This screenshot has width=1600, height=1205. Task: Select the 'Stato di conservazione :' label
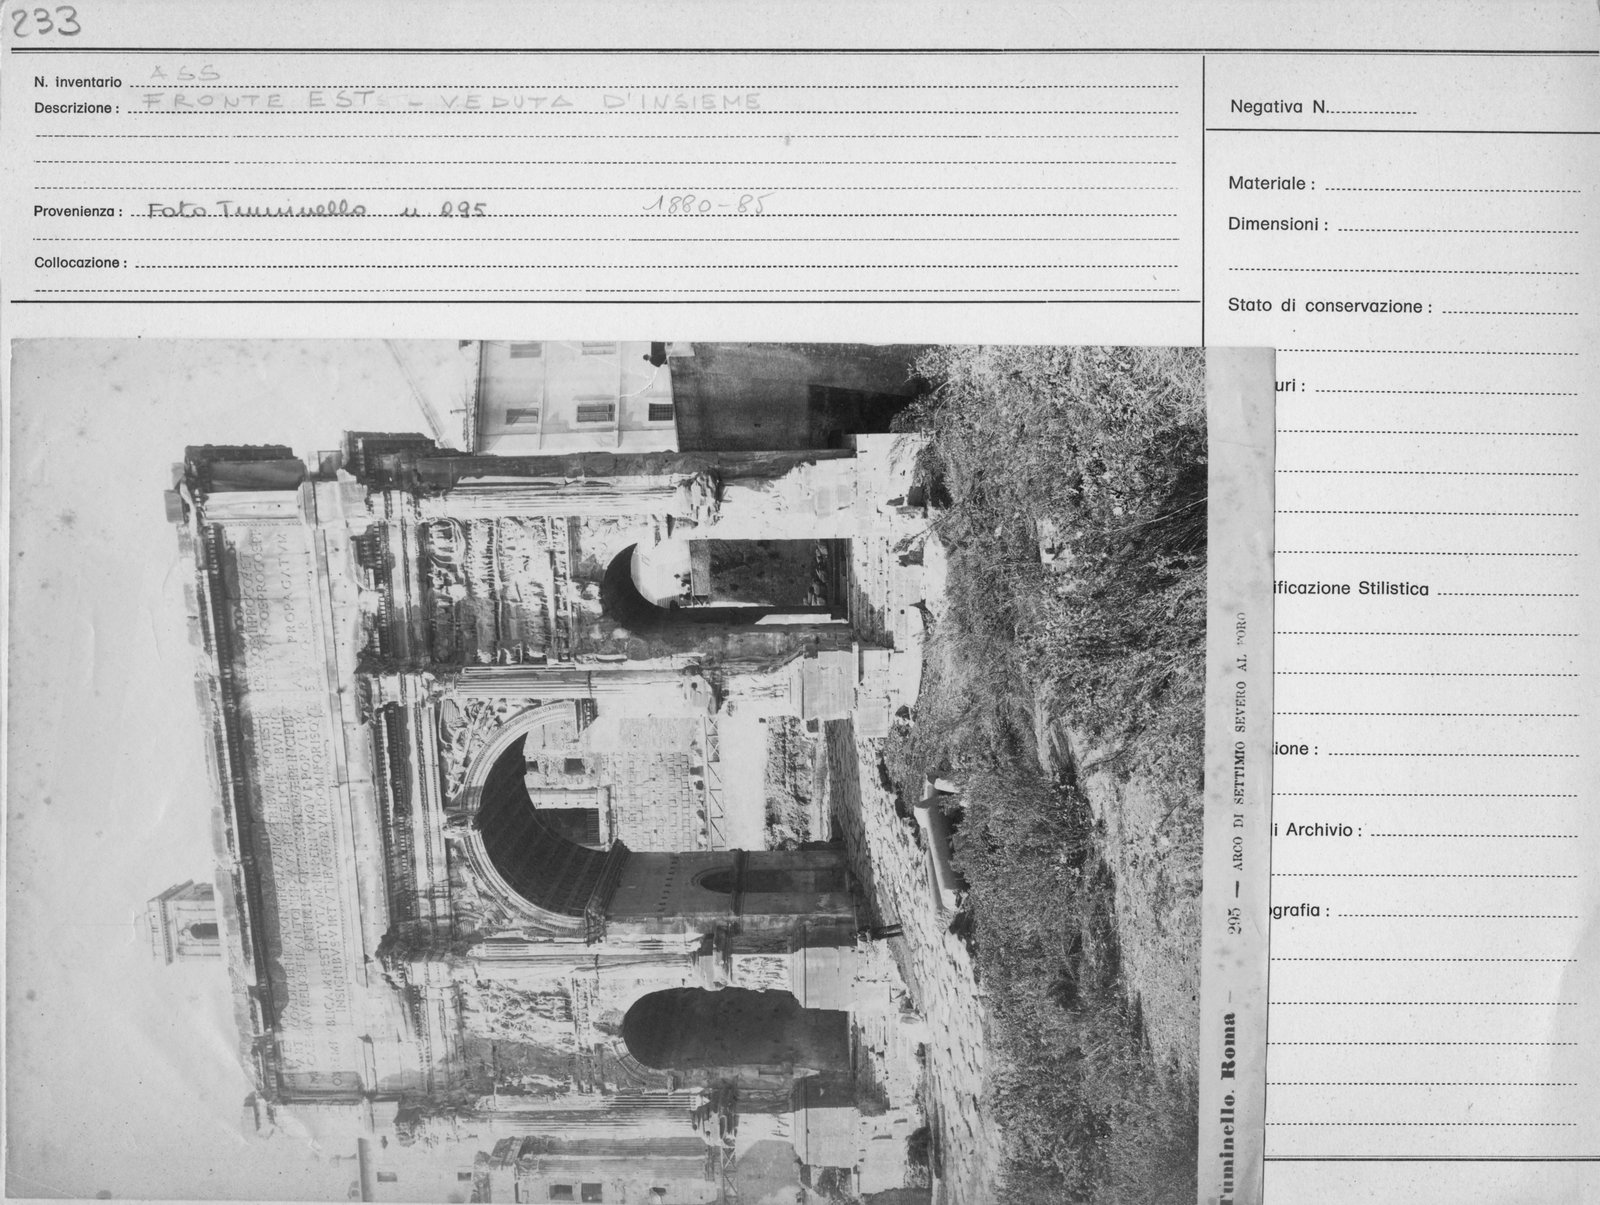coord(1330,306)
